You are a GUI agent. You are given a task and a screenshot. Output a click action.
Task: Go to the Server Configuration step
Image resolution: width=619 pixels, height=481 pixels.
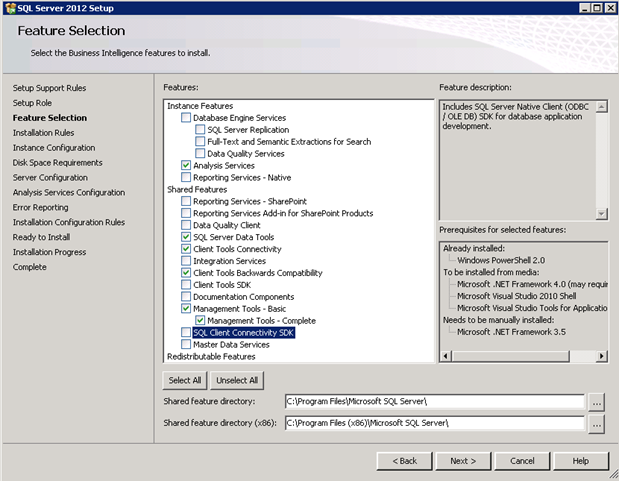50,178
